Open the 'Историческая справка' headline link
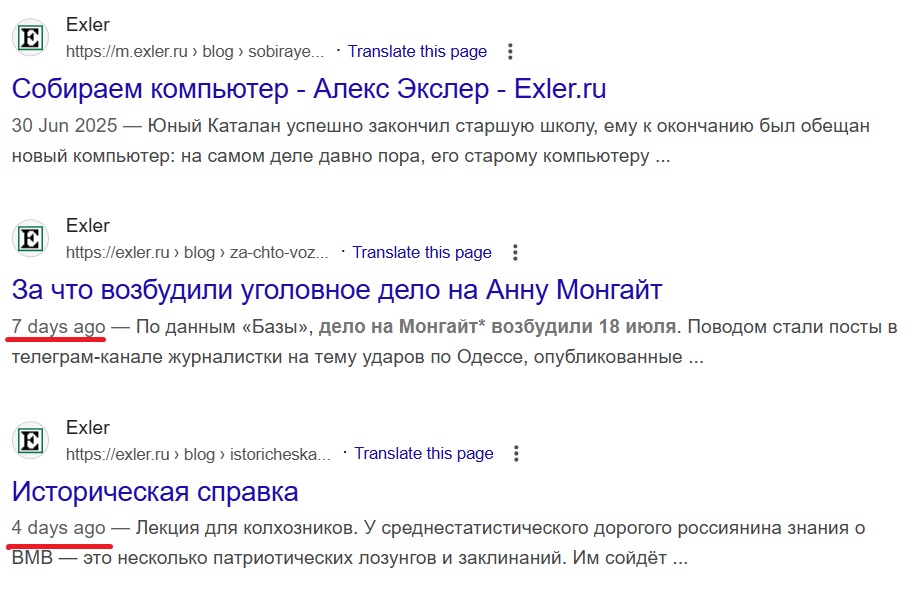Image resolution: width=924 pixels, height=591 pixels. [x=155, y=491]
